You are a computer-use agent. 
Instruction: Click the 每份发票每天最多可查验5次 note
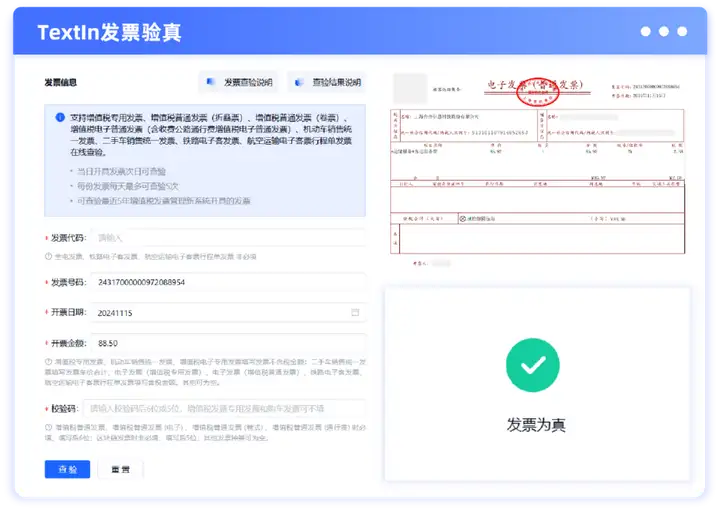coord(127,186)
